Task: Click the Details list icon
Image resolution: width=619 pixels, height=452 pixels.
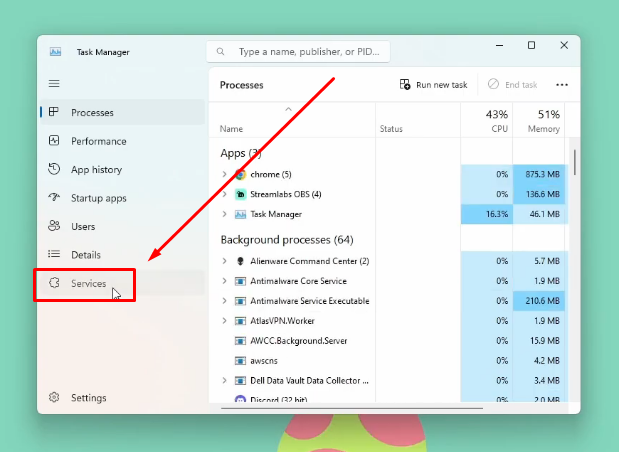Action: click(54, 254)
